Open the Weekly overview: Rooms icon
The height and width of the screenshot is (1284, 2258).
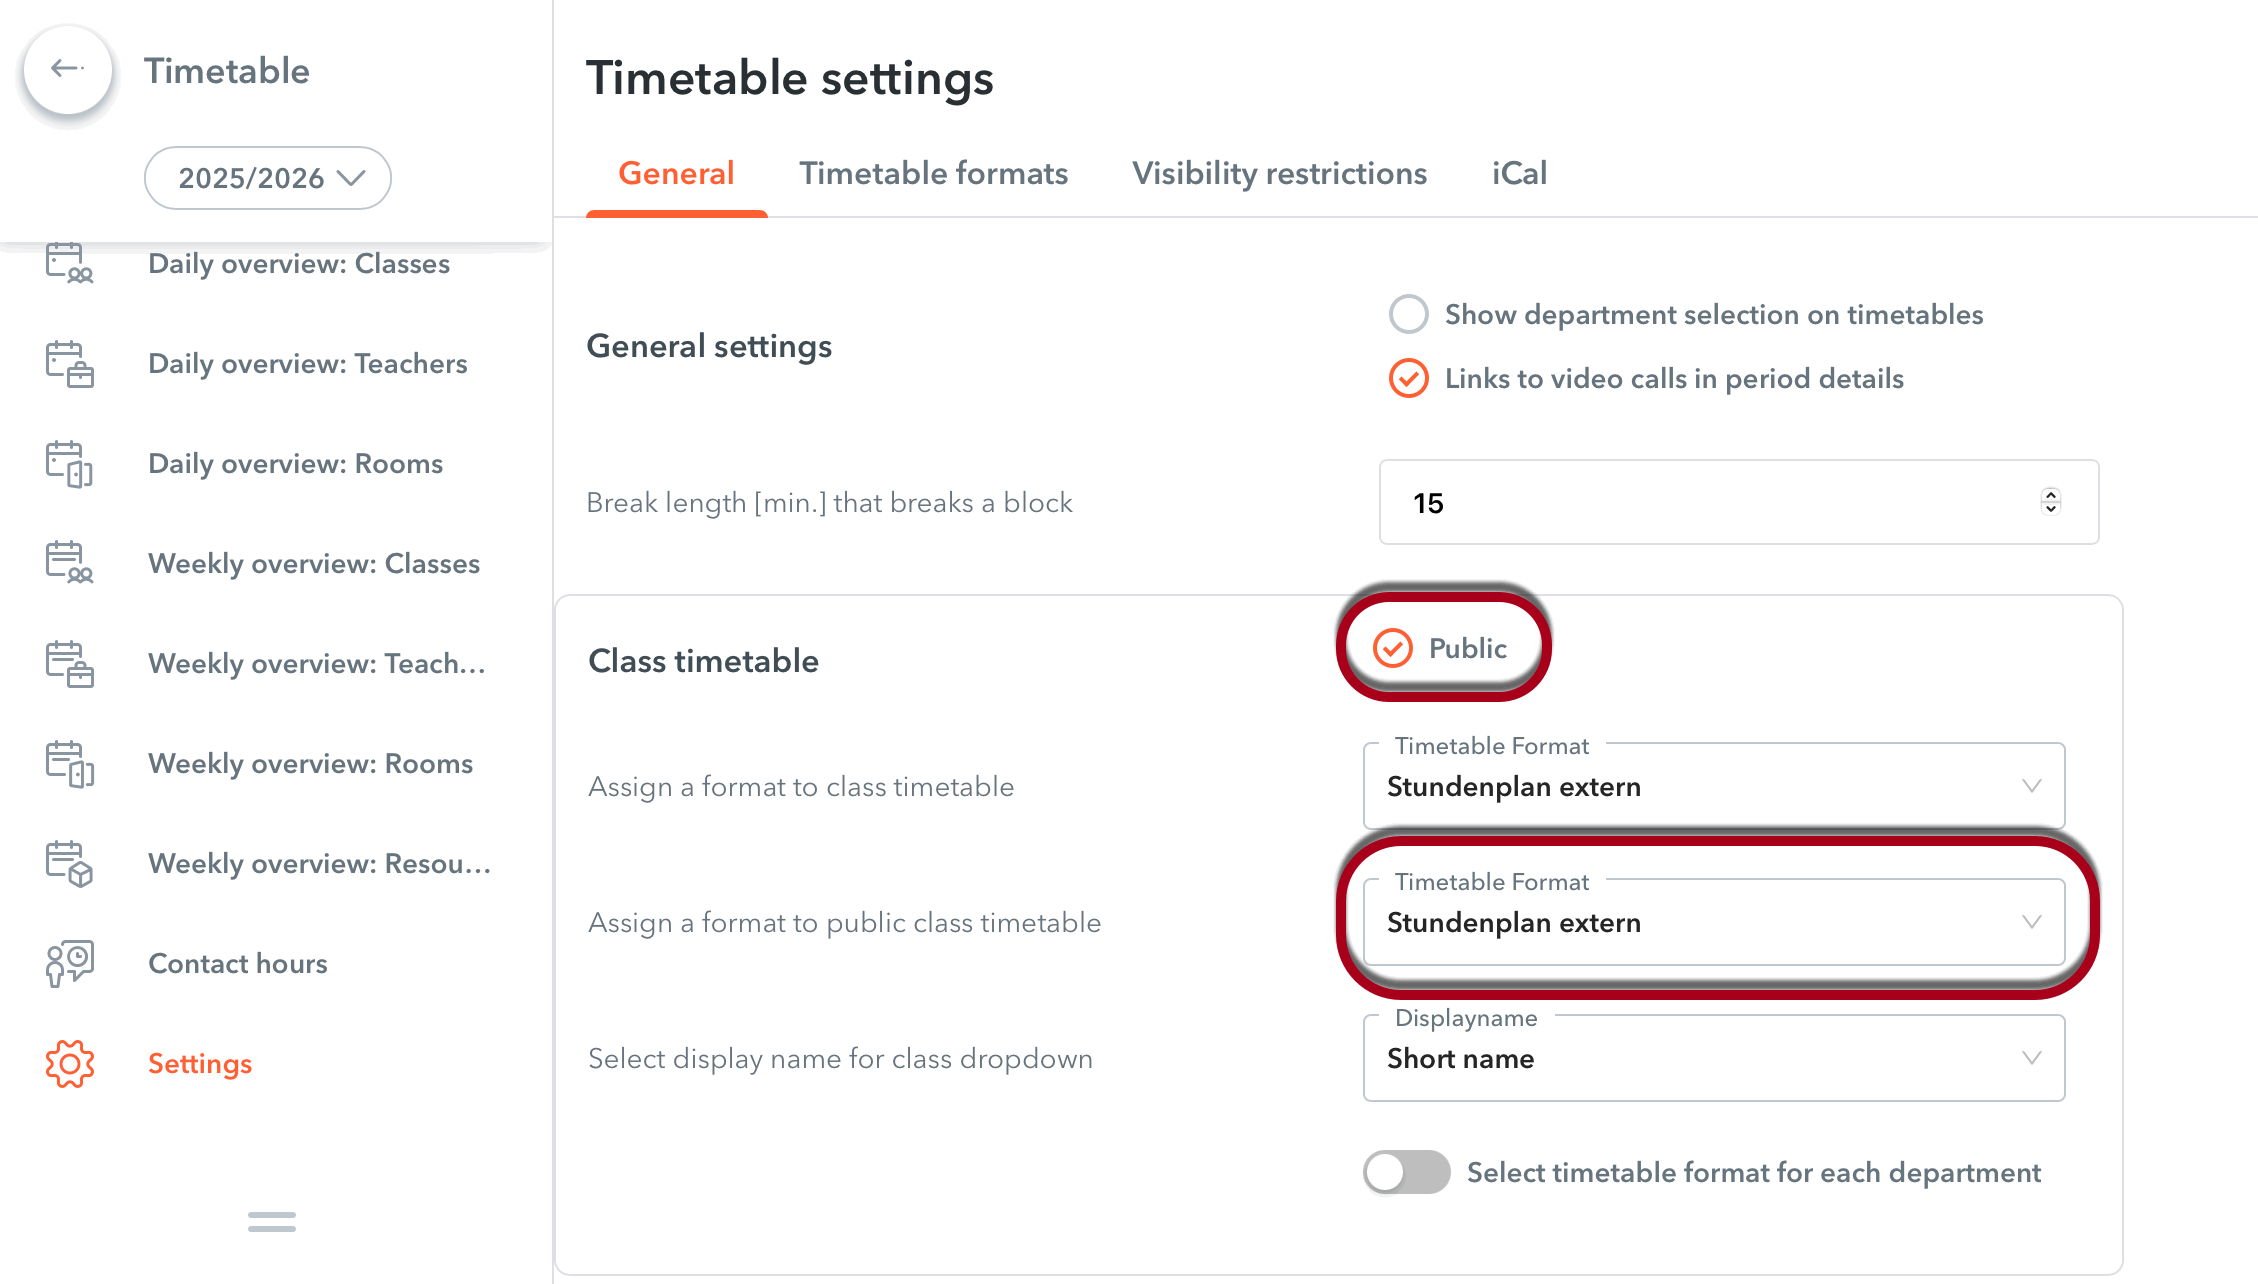(69, 764)
